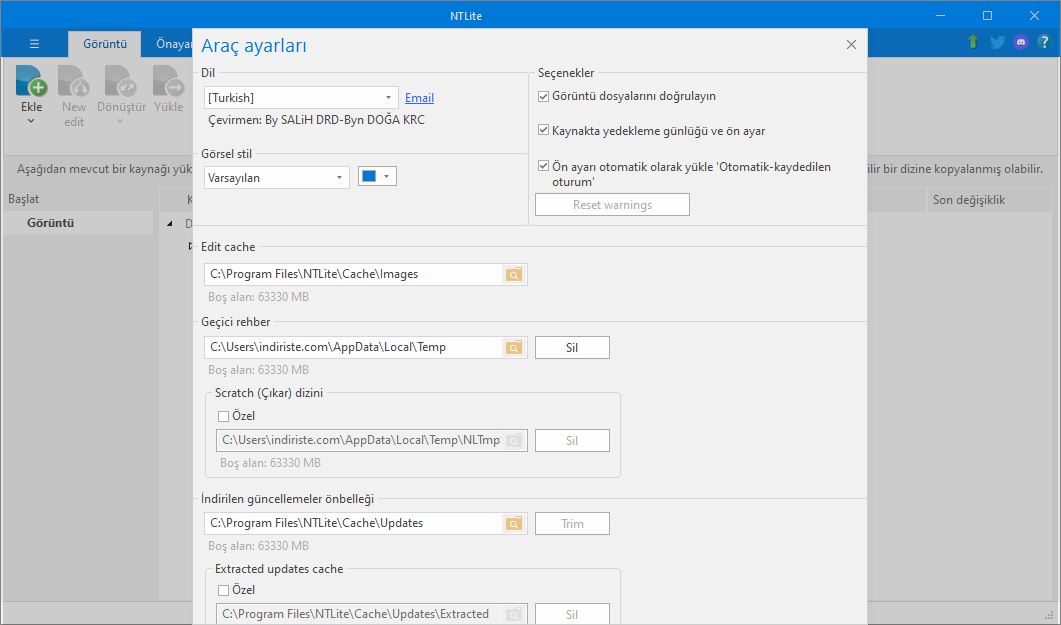Collapse the first tree node arrow in image list
1061x625 pixels.
170,223
